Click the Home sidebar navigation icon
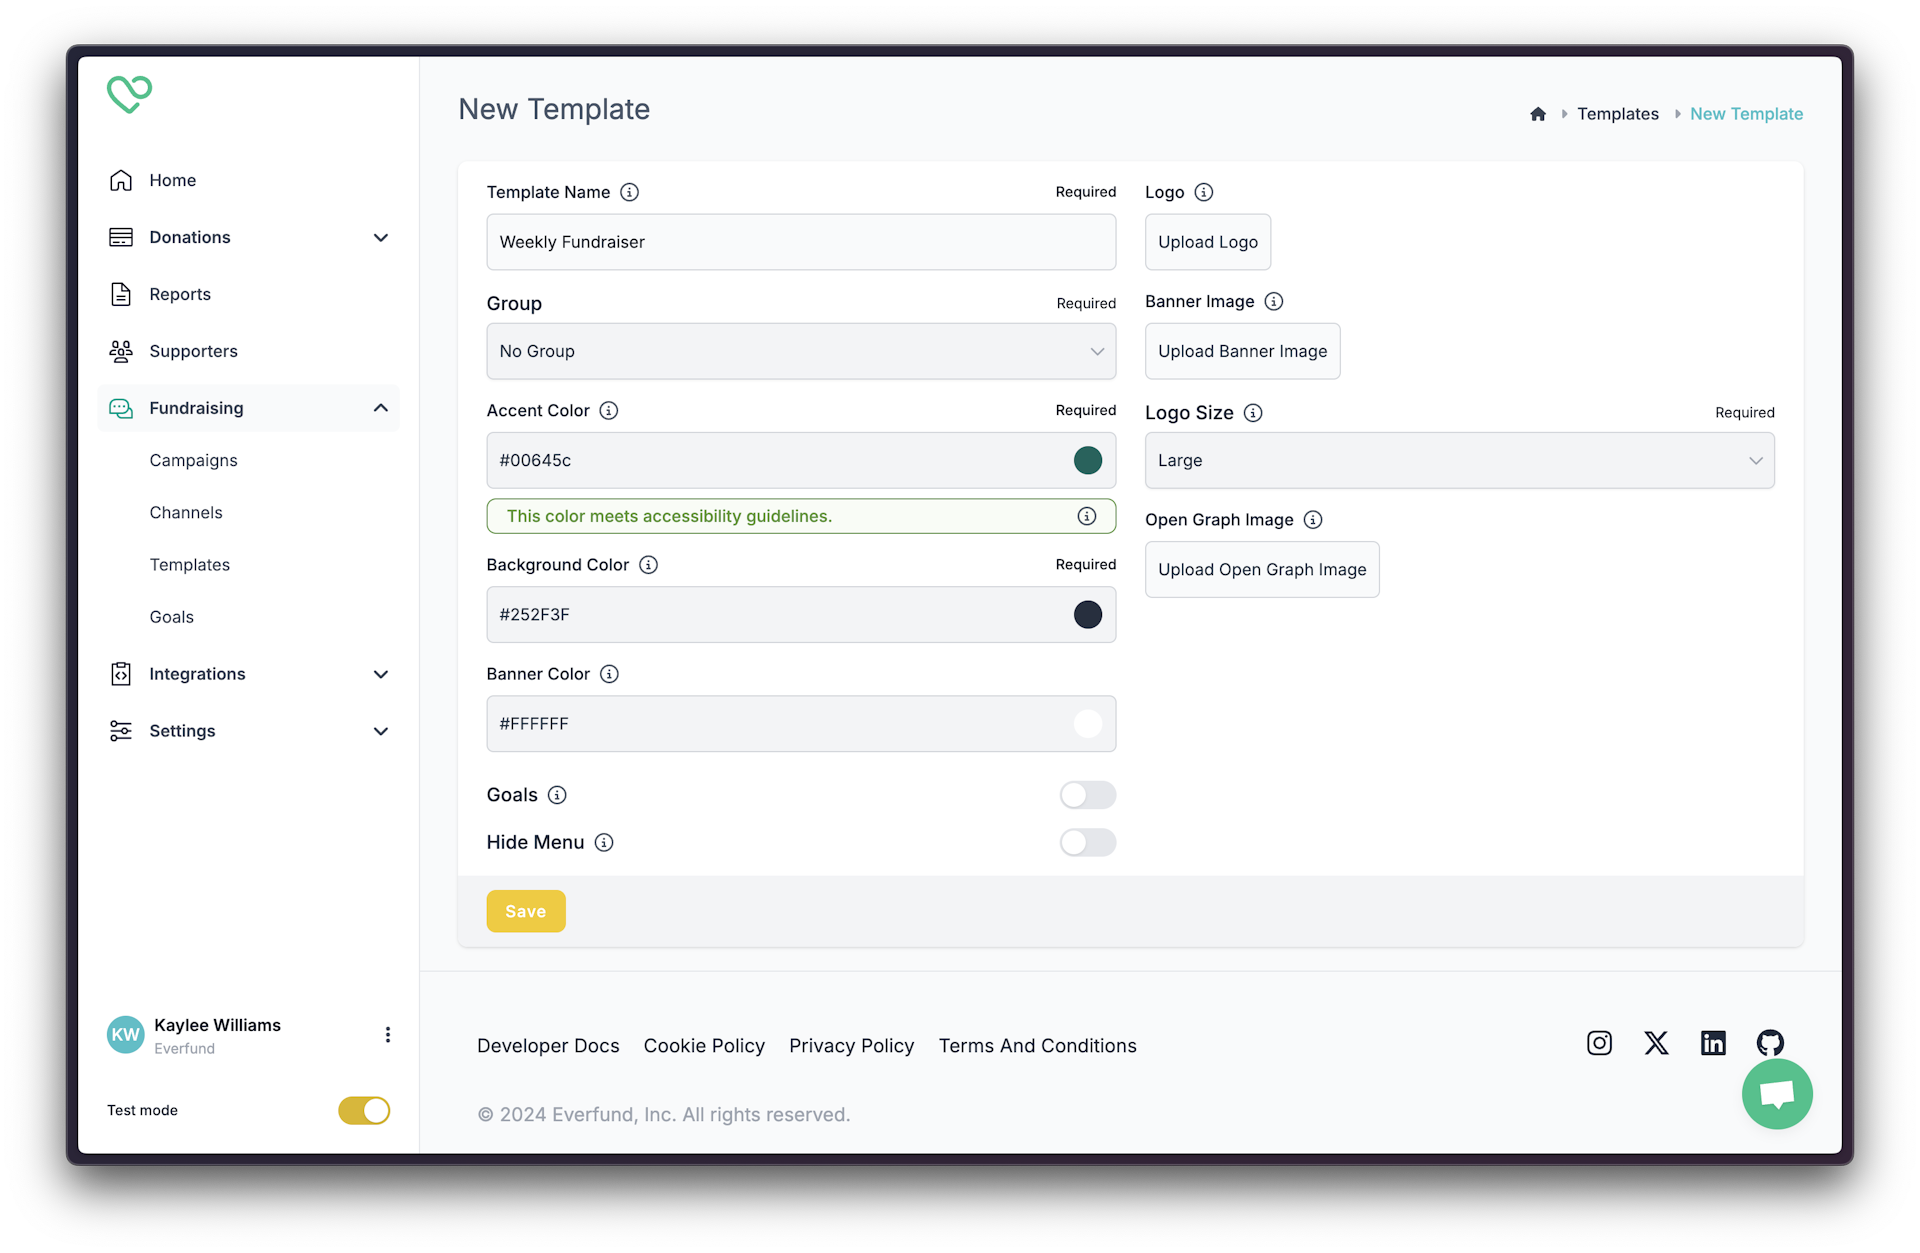This screenshot has height=1253, width=1920. tap(122, 179)
